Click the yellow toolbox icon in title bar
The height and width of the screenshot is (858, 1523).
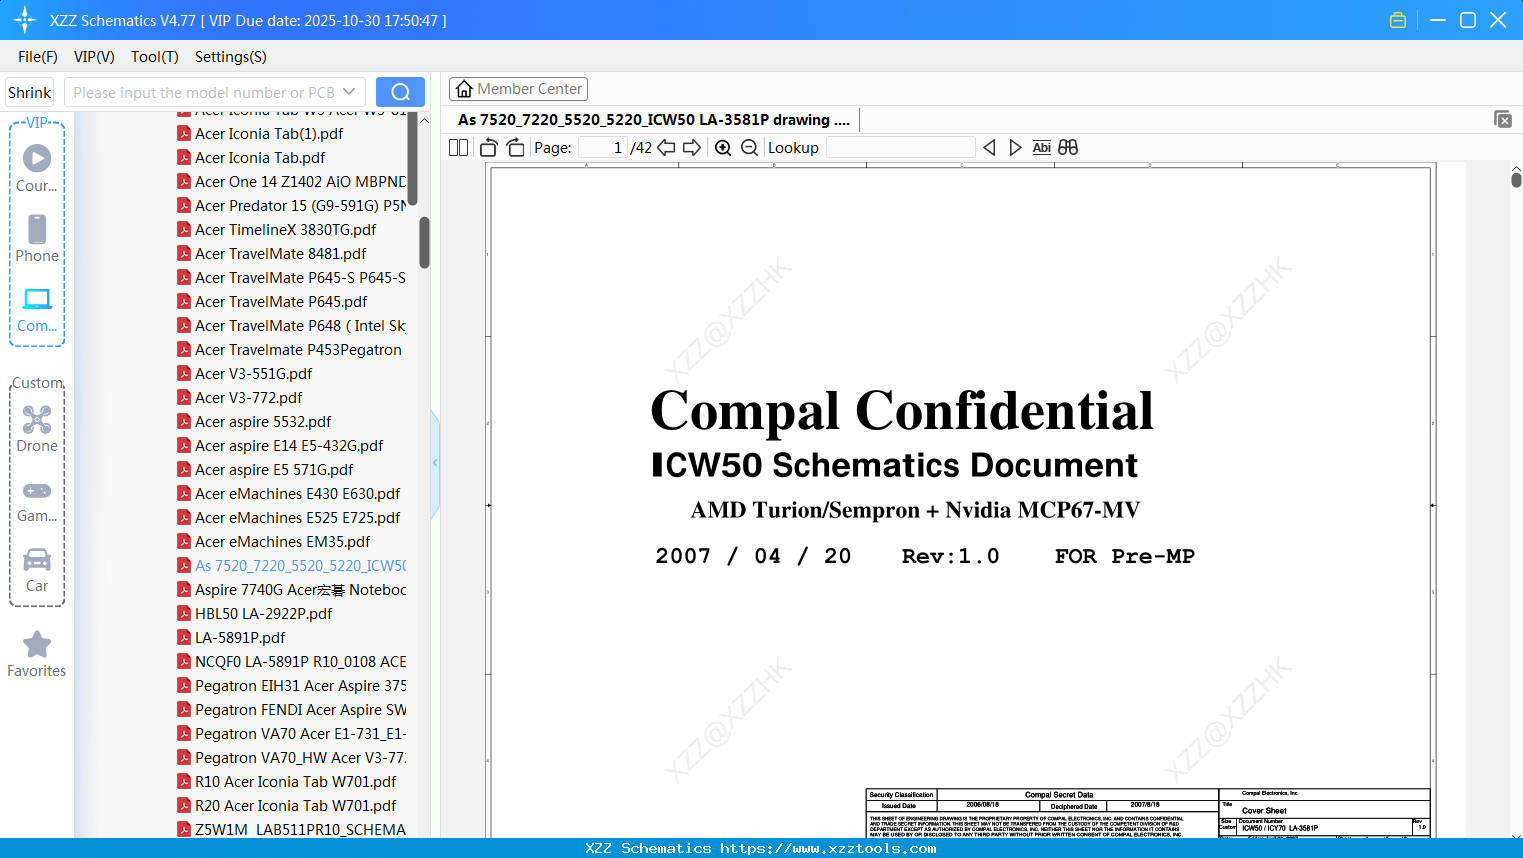coord(1398,20)
